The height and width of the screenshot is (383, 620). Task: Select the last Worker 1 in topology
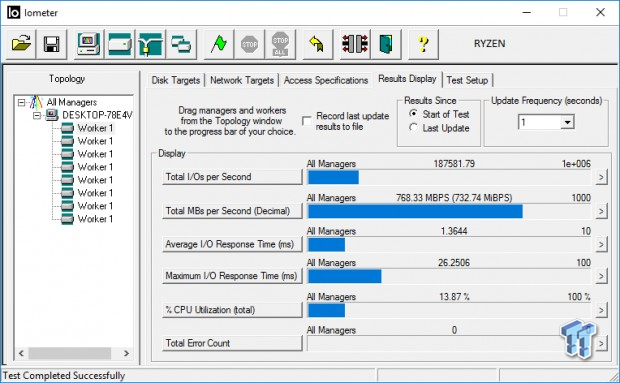(95, 219)
